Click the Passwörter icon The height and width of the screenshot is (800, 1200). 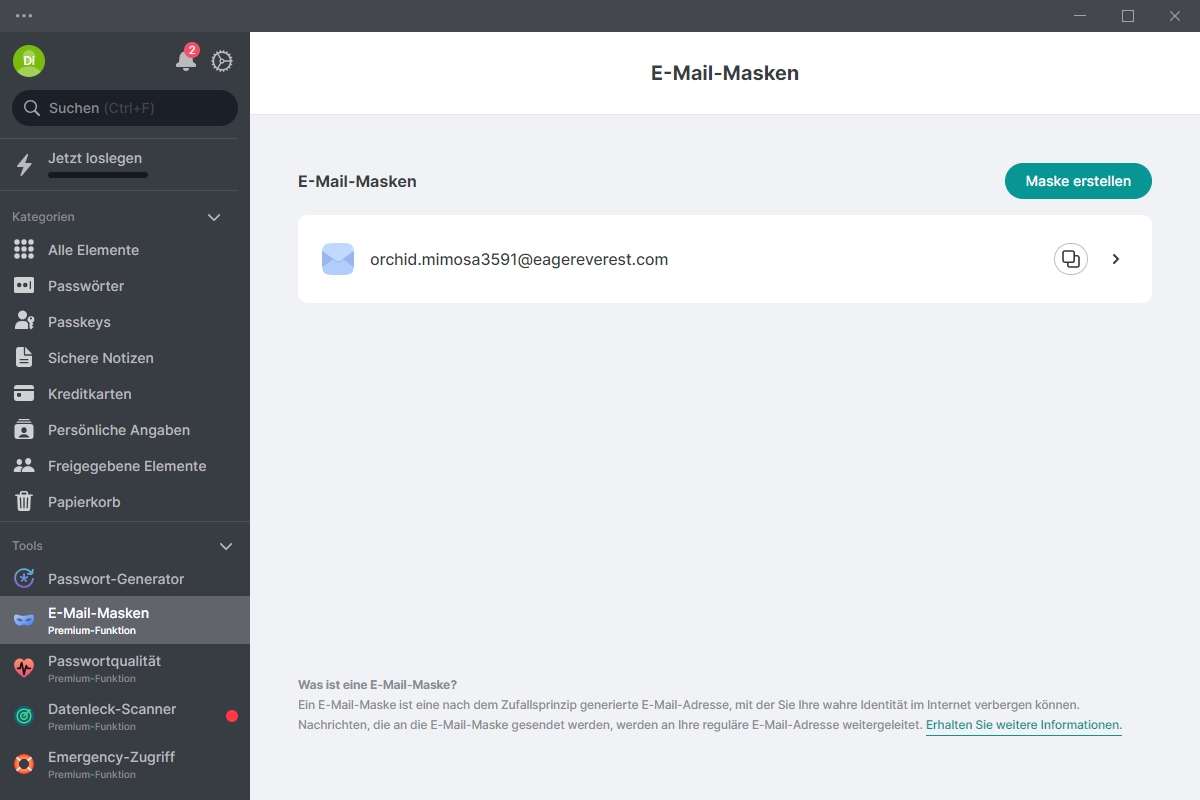click(24, 286)
